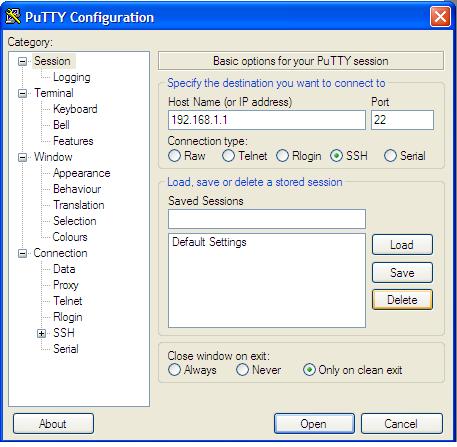
Task: Choose Telnet as connection type
Action: tap(228, 156)
